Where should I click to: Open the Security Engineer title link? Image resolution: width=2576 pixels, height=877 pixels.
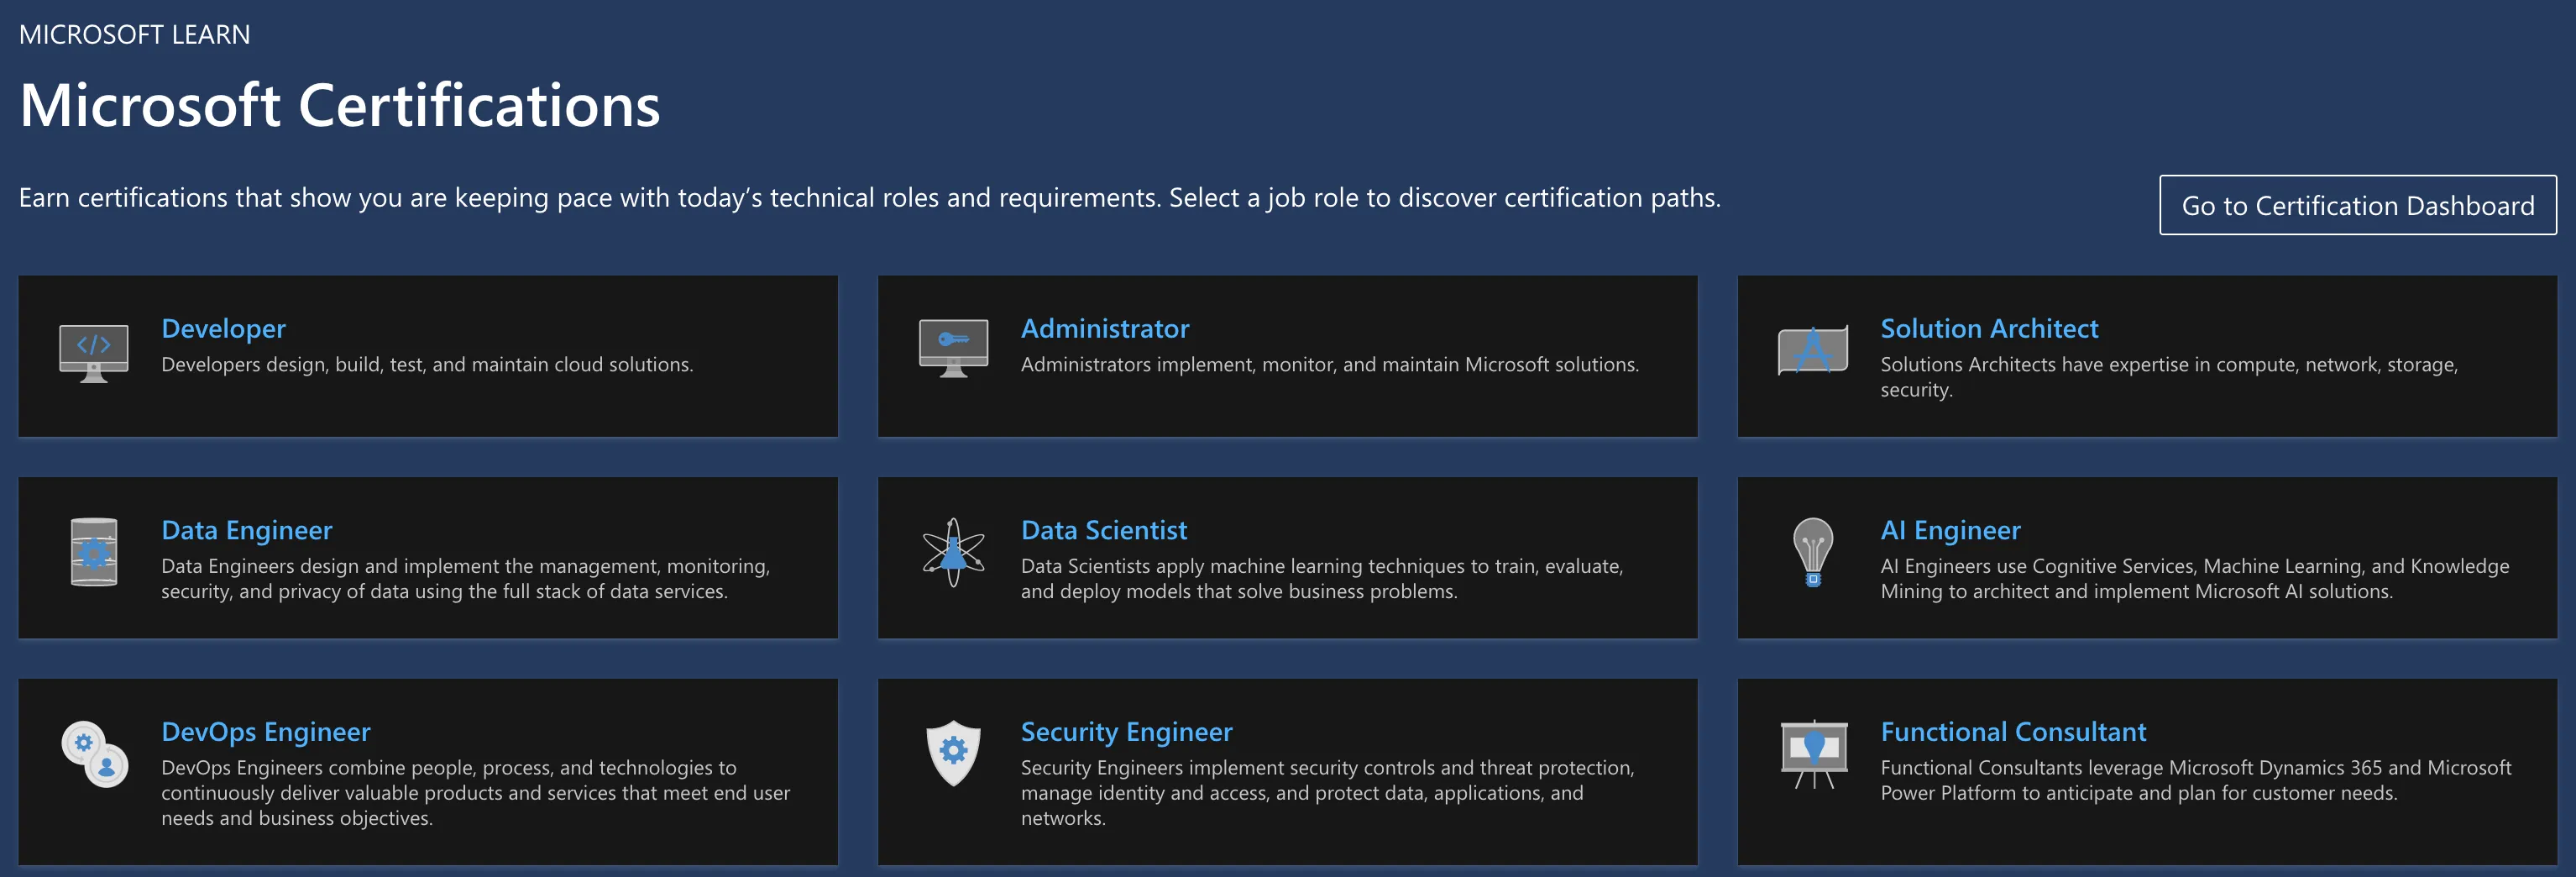1126,732
